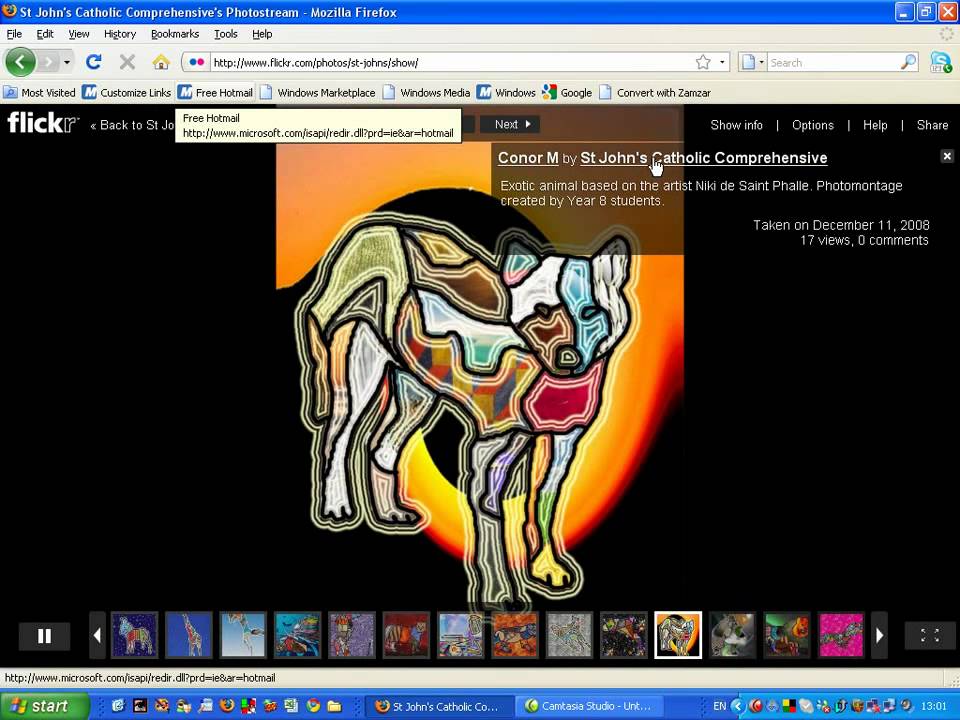Open Flickr slideshow Help
The width and height of the screenshot is (960, 720).
pos(875,125)
